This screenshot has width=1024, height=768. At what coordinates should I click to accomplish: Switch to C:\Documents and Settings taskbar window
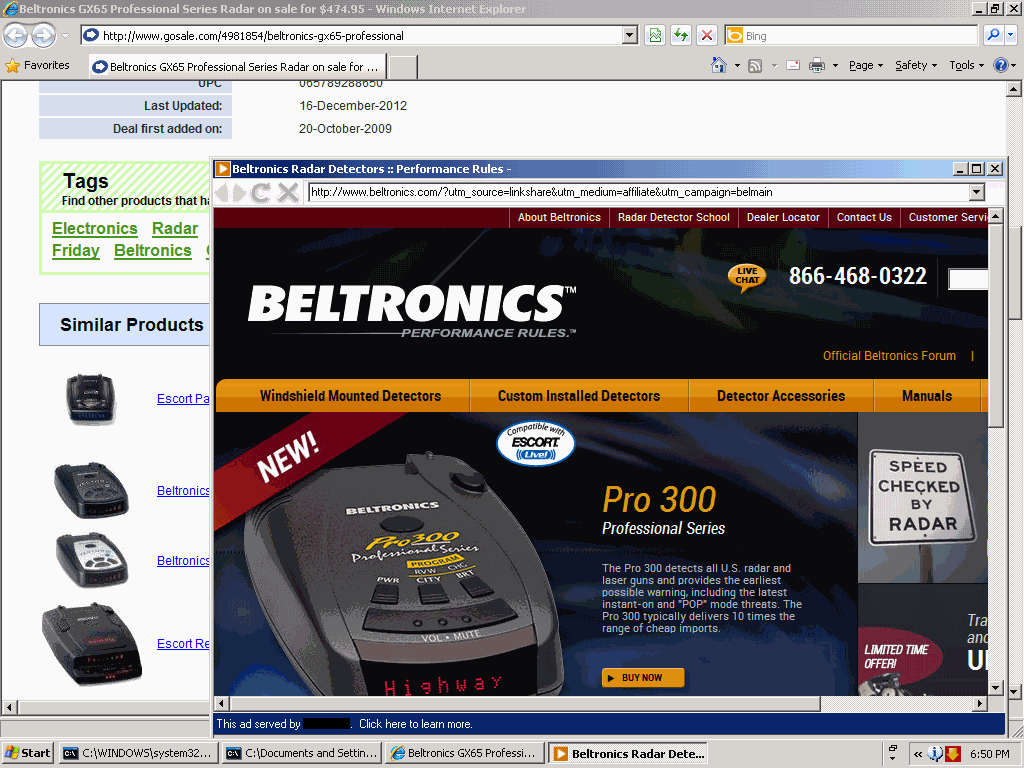(x=302, y=754)
